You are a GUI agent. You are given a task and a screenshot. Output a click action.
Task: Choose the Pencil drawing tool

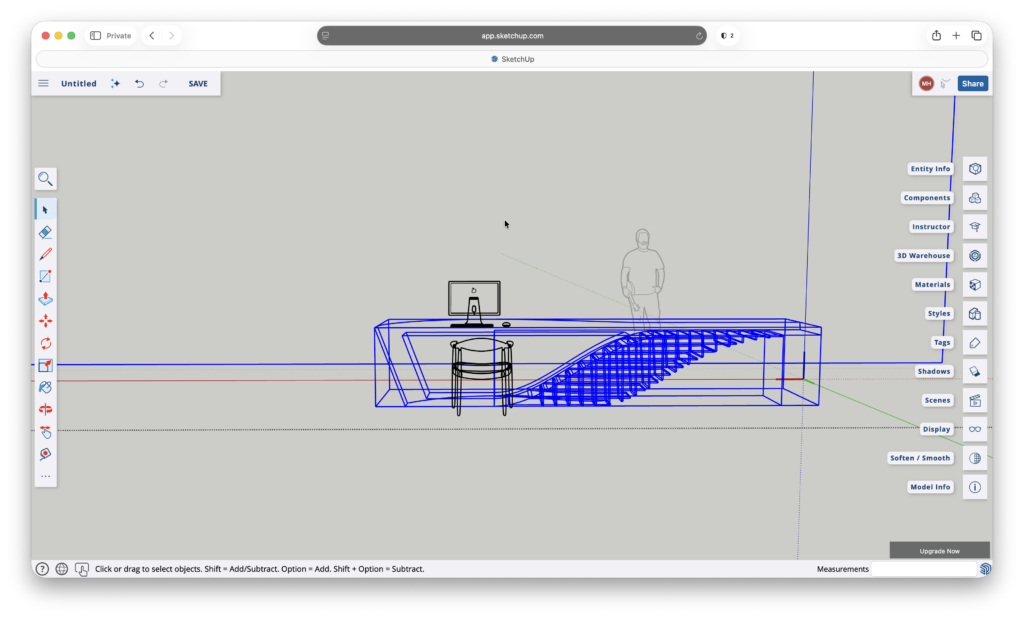(45, 253)
